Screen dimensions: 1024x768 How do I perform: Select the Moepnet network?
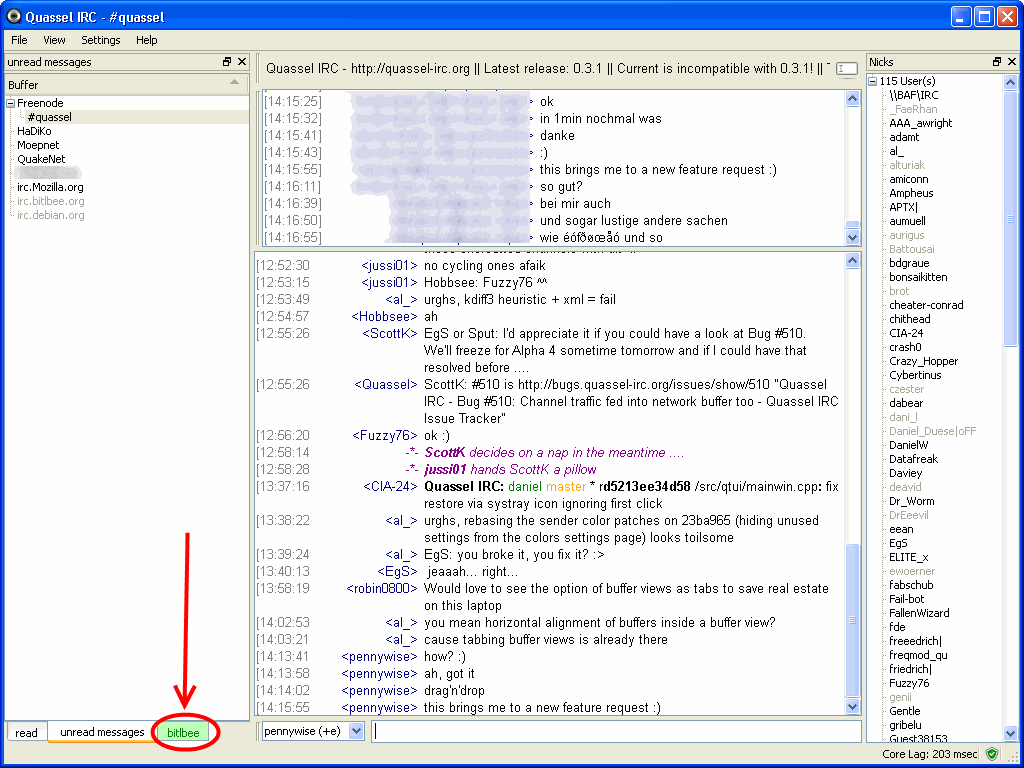coord(38,145)
